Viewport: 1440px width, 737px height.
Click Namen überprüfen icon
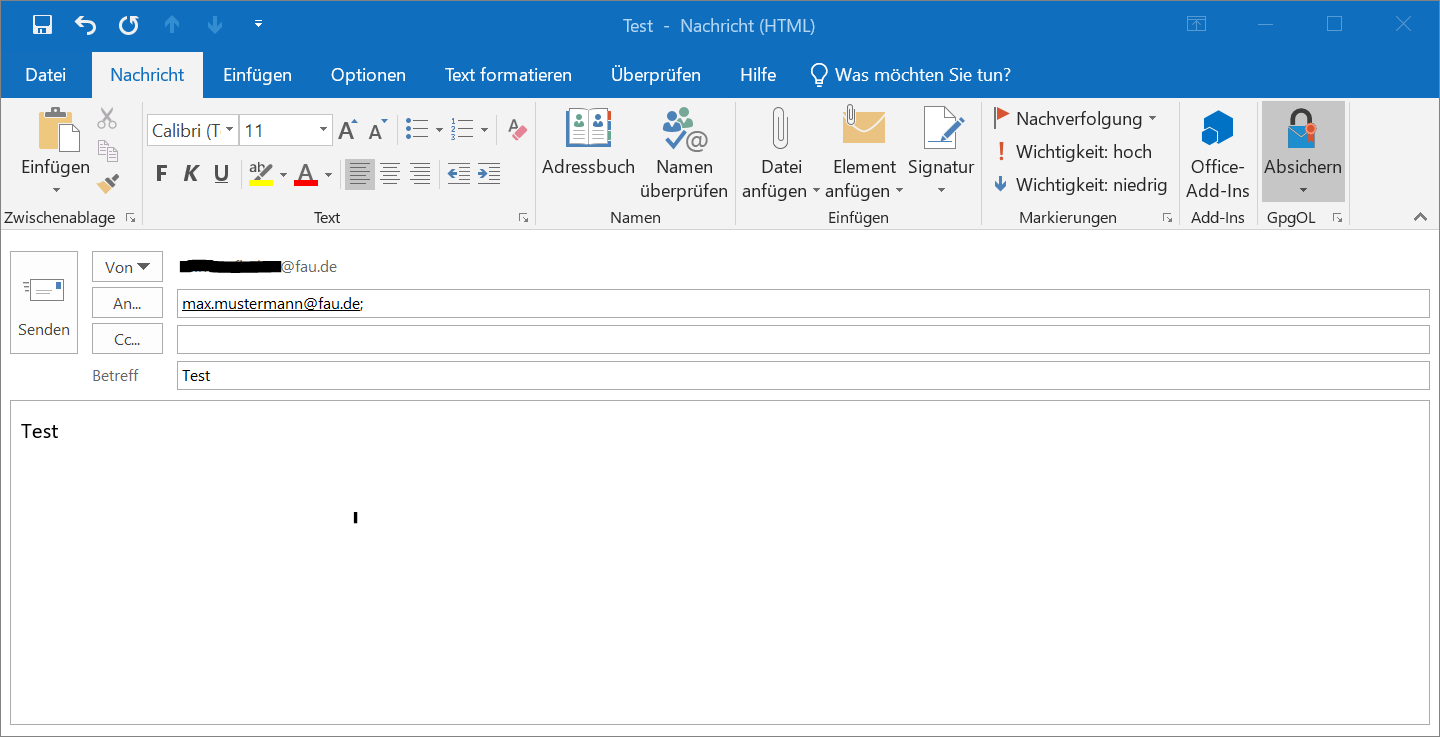coord(684,130)
